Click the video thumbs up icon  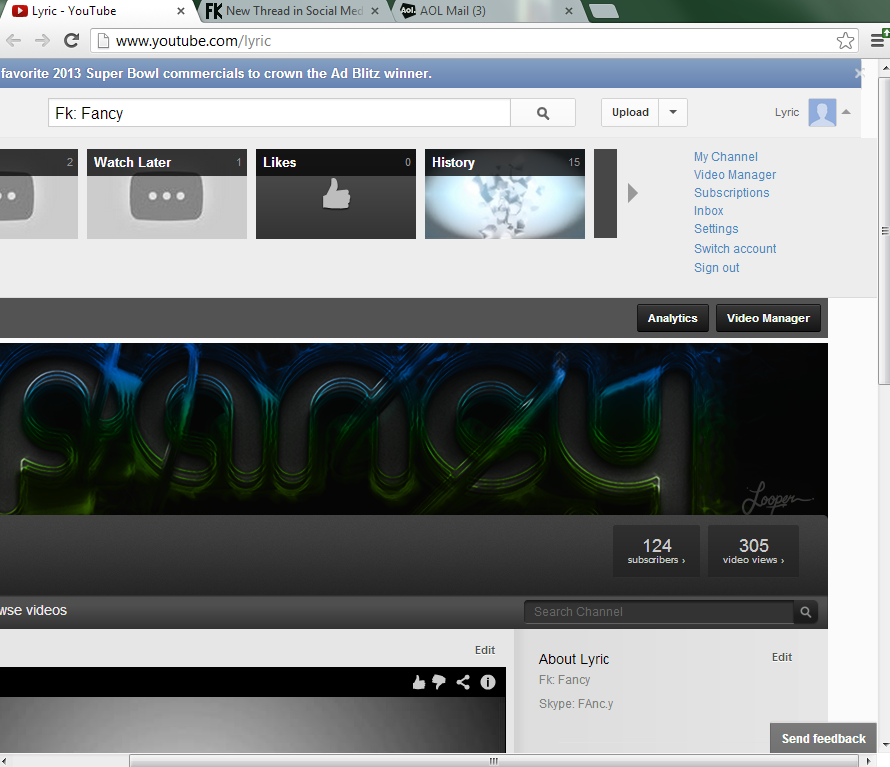419,682
